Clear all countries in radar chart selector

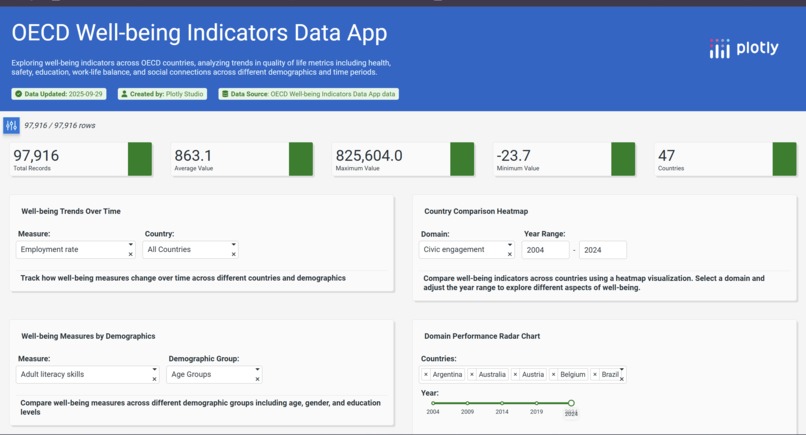click(x=622, y=379)
